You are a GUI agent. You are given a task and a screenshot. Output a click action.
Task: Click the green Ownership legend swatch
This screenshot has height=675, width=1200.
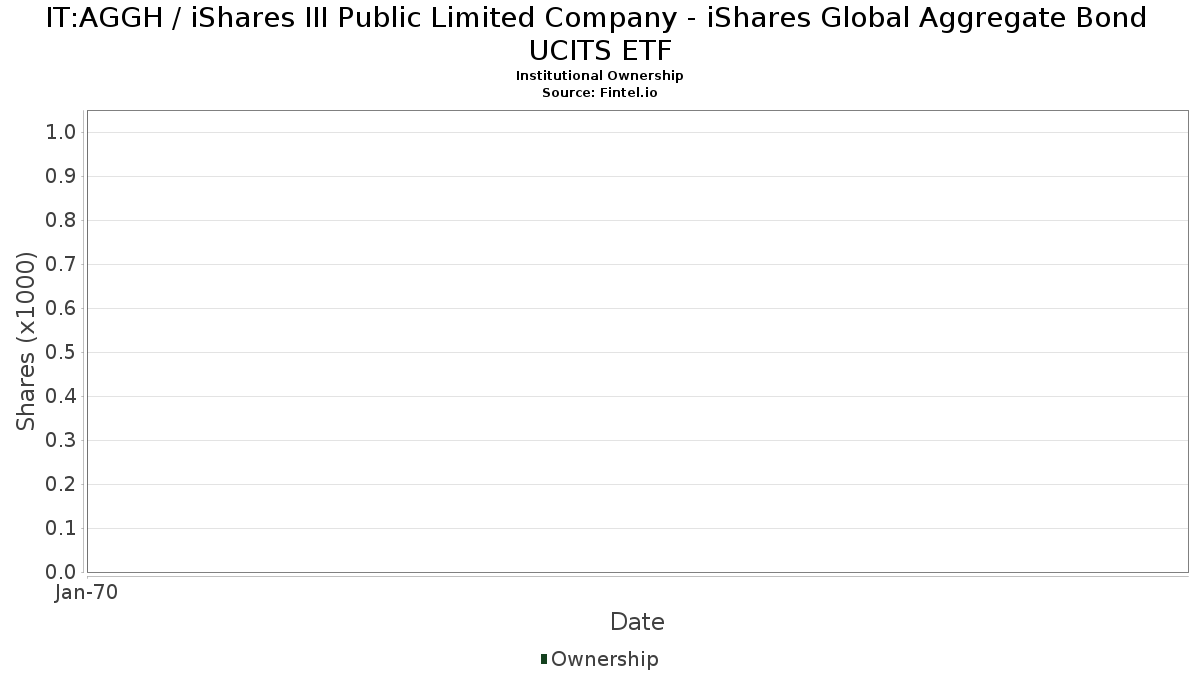(x=544, y=659)
